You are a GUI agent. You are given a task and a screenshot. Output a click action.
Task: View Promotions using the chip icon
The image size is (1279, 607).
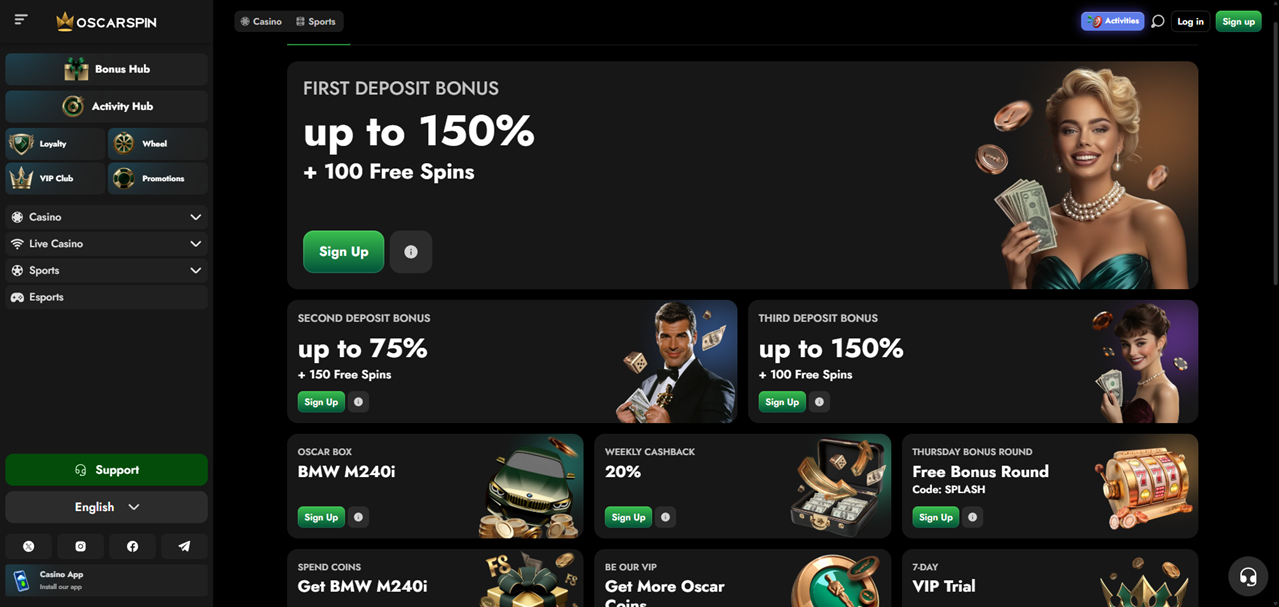[x=157, y=178]
